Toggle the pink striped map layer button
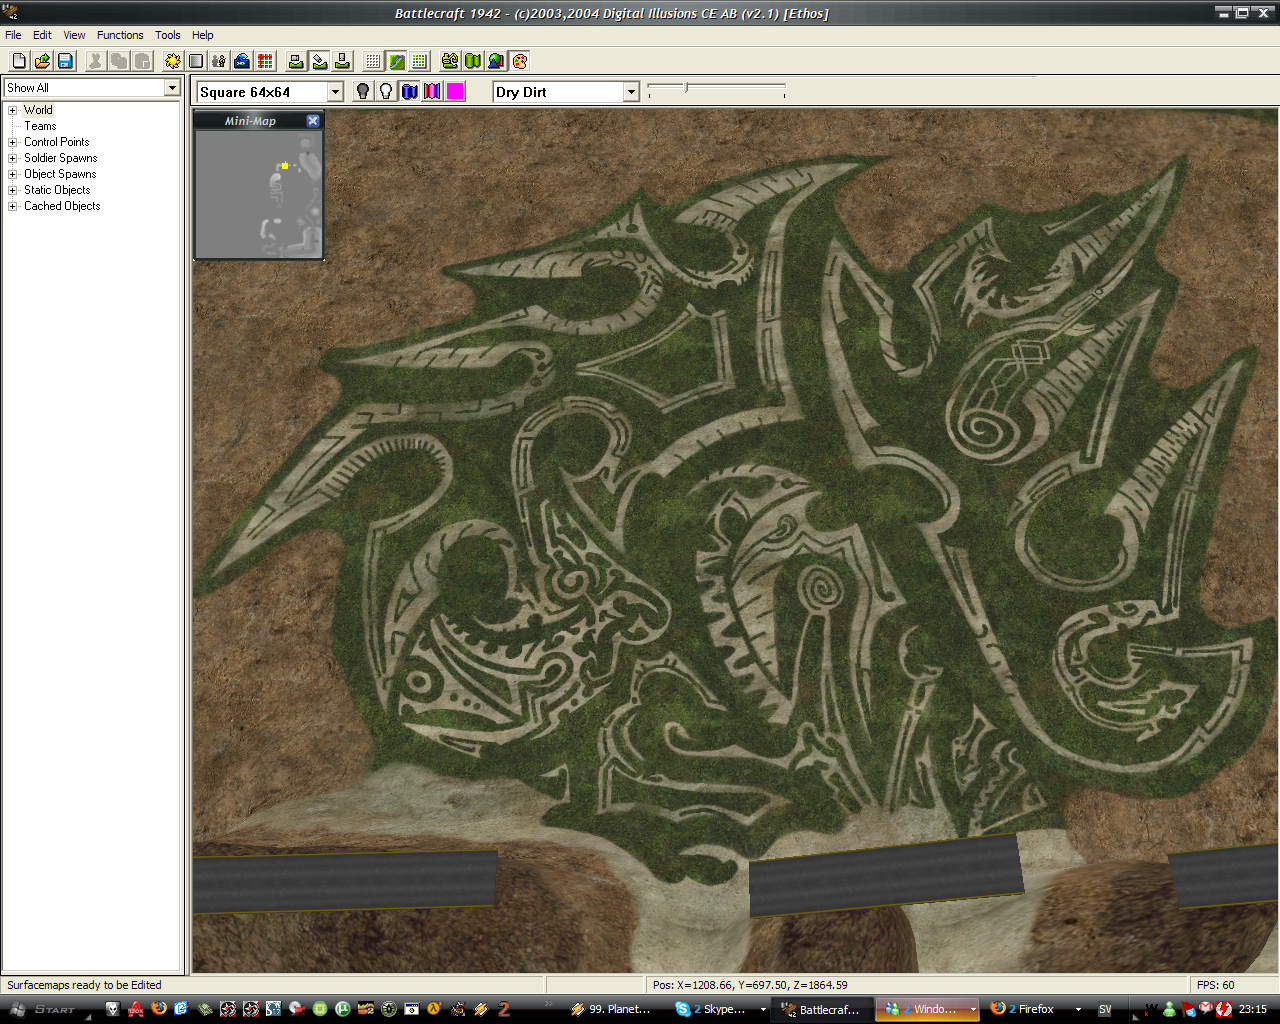Image resolution: width=1280 pixels, height=1024 pixels. (432, 91)
